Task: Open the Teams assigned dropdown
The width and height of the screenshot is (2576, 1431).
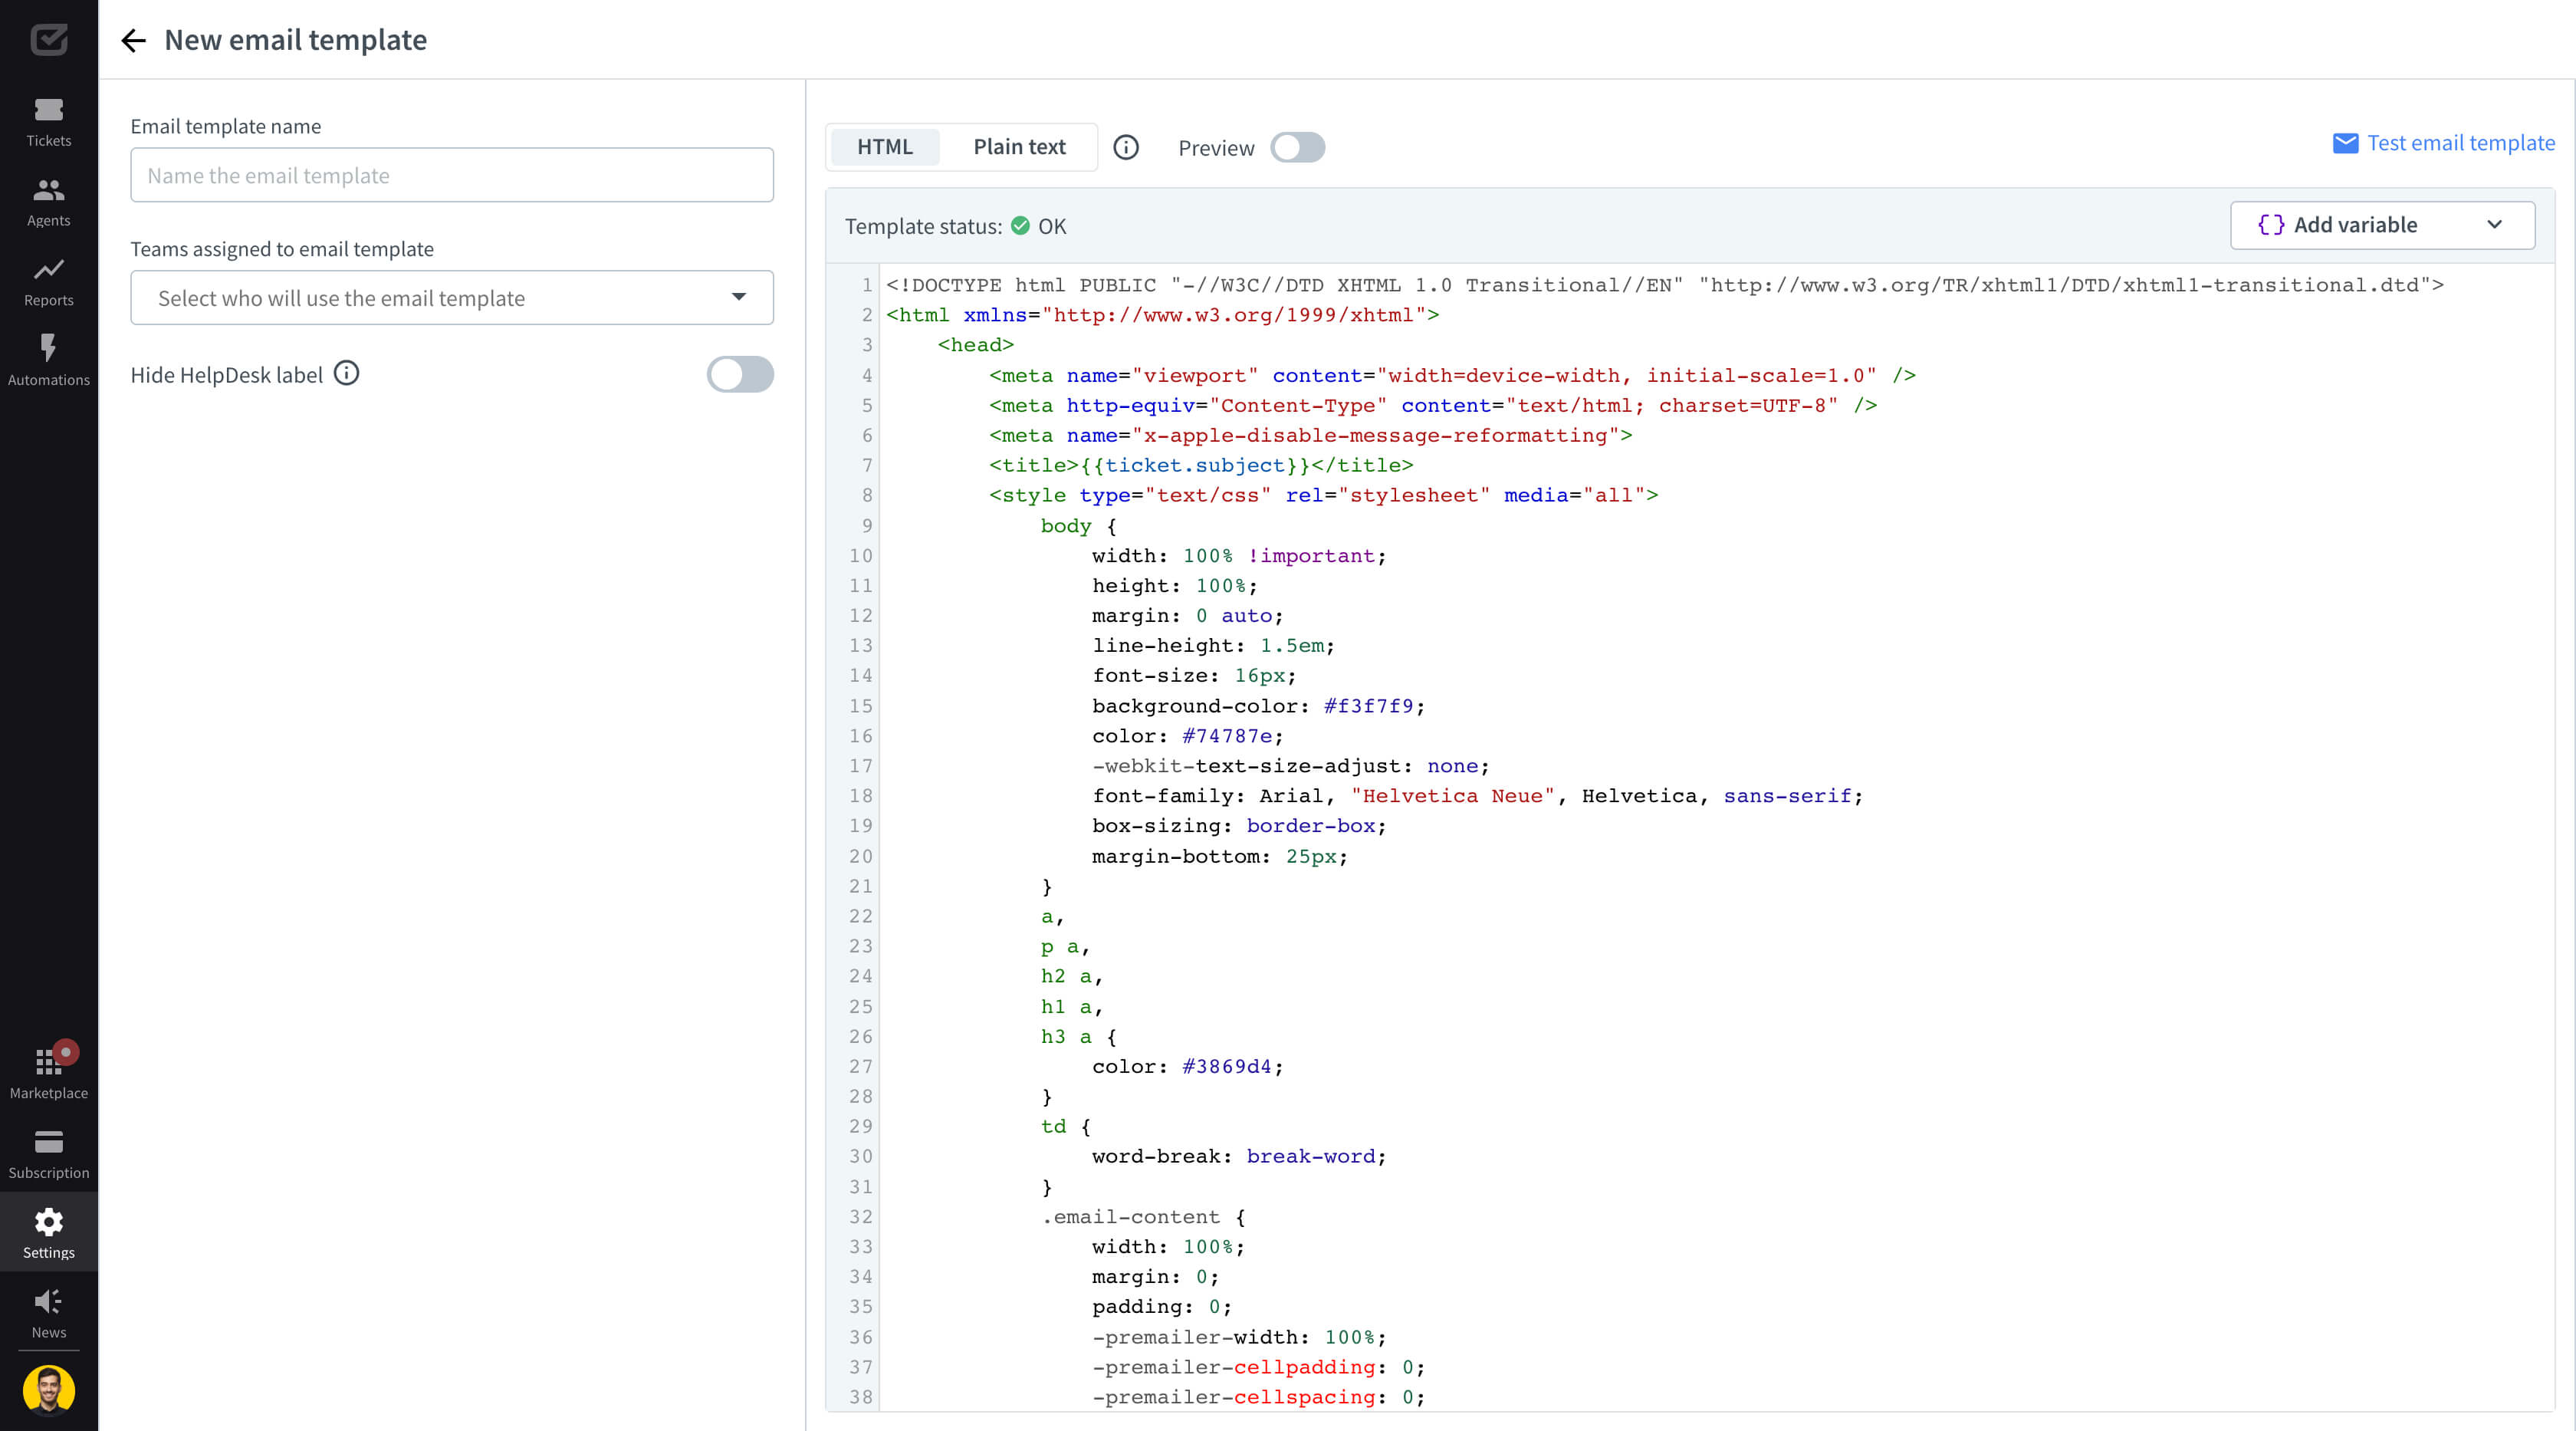Action: pyautogui.click(x=452, y=296)
